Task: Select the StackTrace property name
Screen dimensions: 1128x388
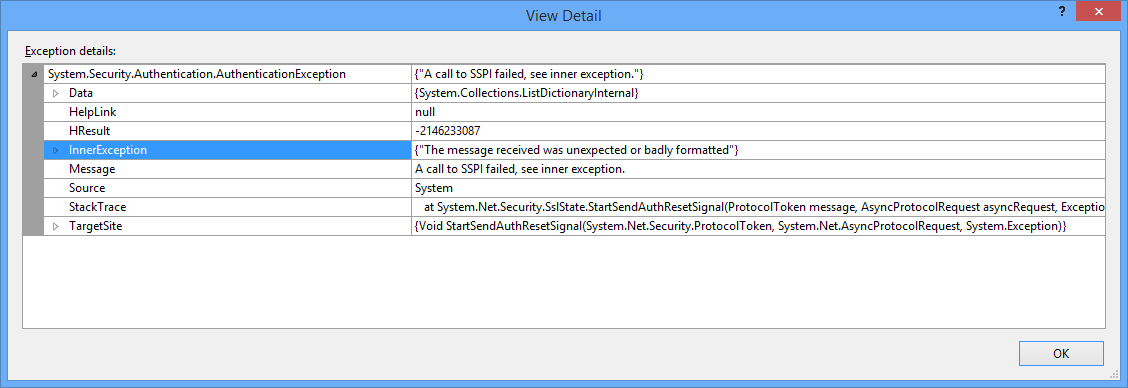Action: point(97,207)
